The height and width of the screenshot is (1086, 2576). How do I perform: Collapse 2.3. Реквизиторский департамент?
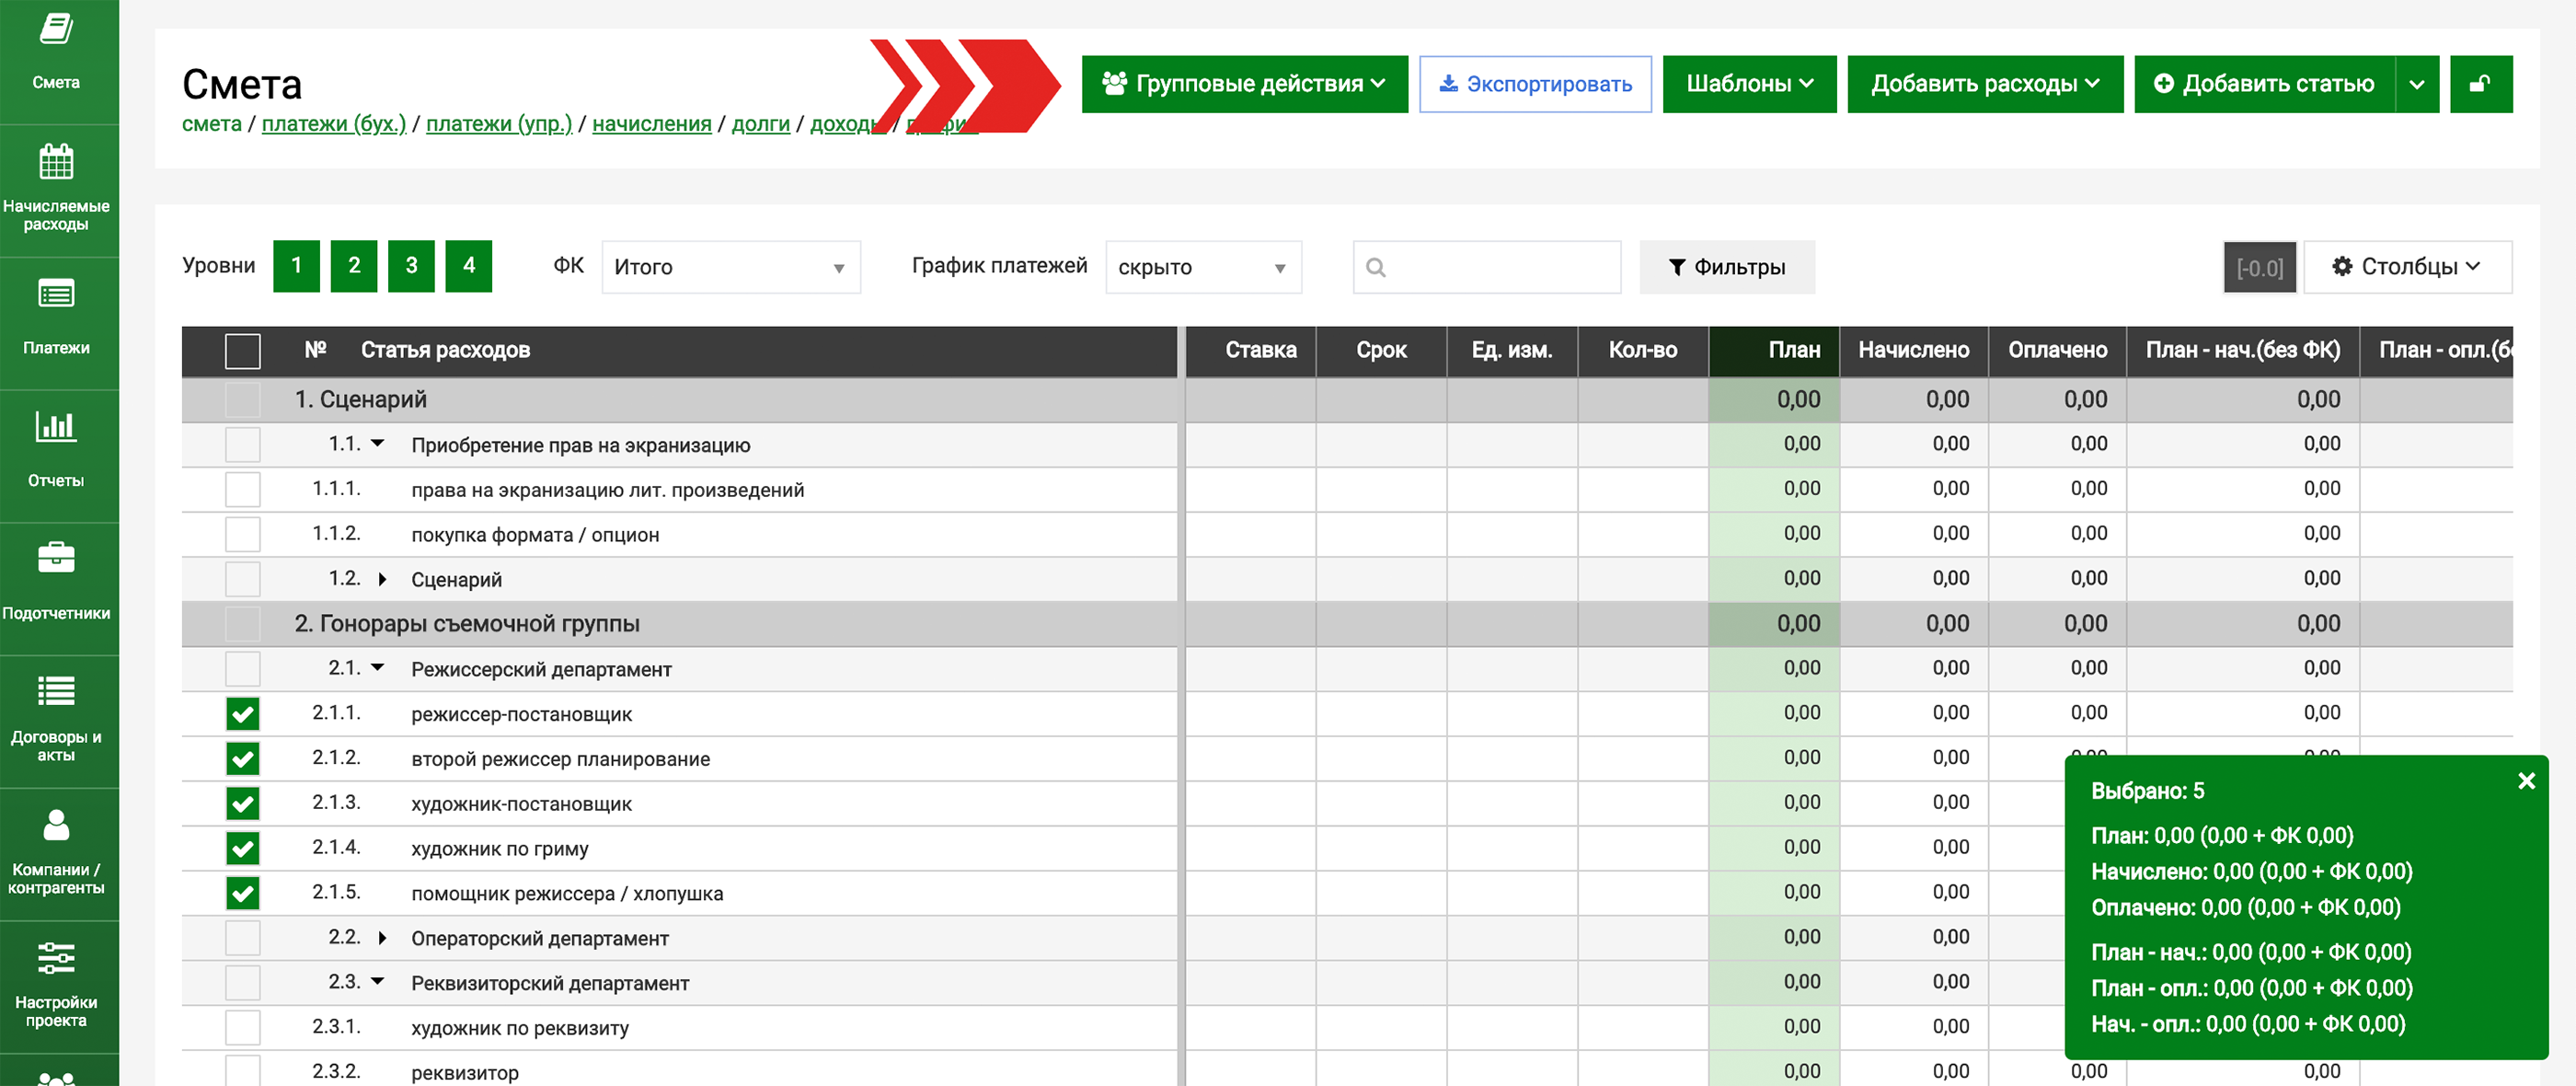[378, 981]
